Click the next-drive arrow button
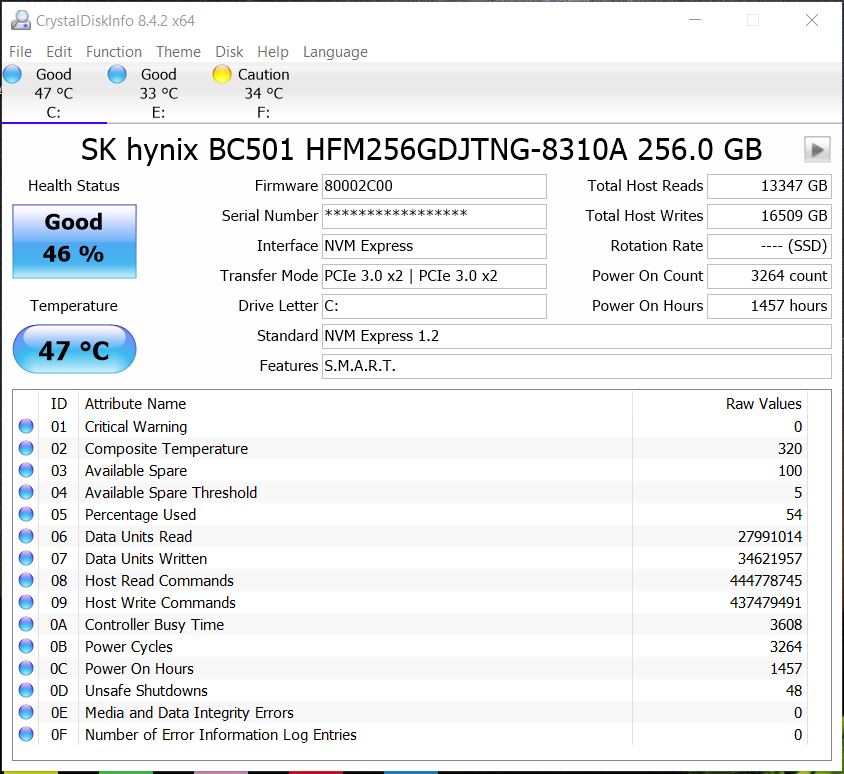The image size is (844, 774). coord(816,149)
